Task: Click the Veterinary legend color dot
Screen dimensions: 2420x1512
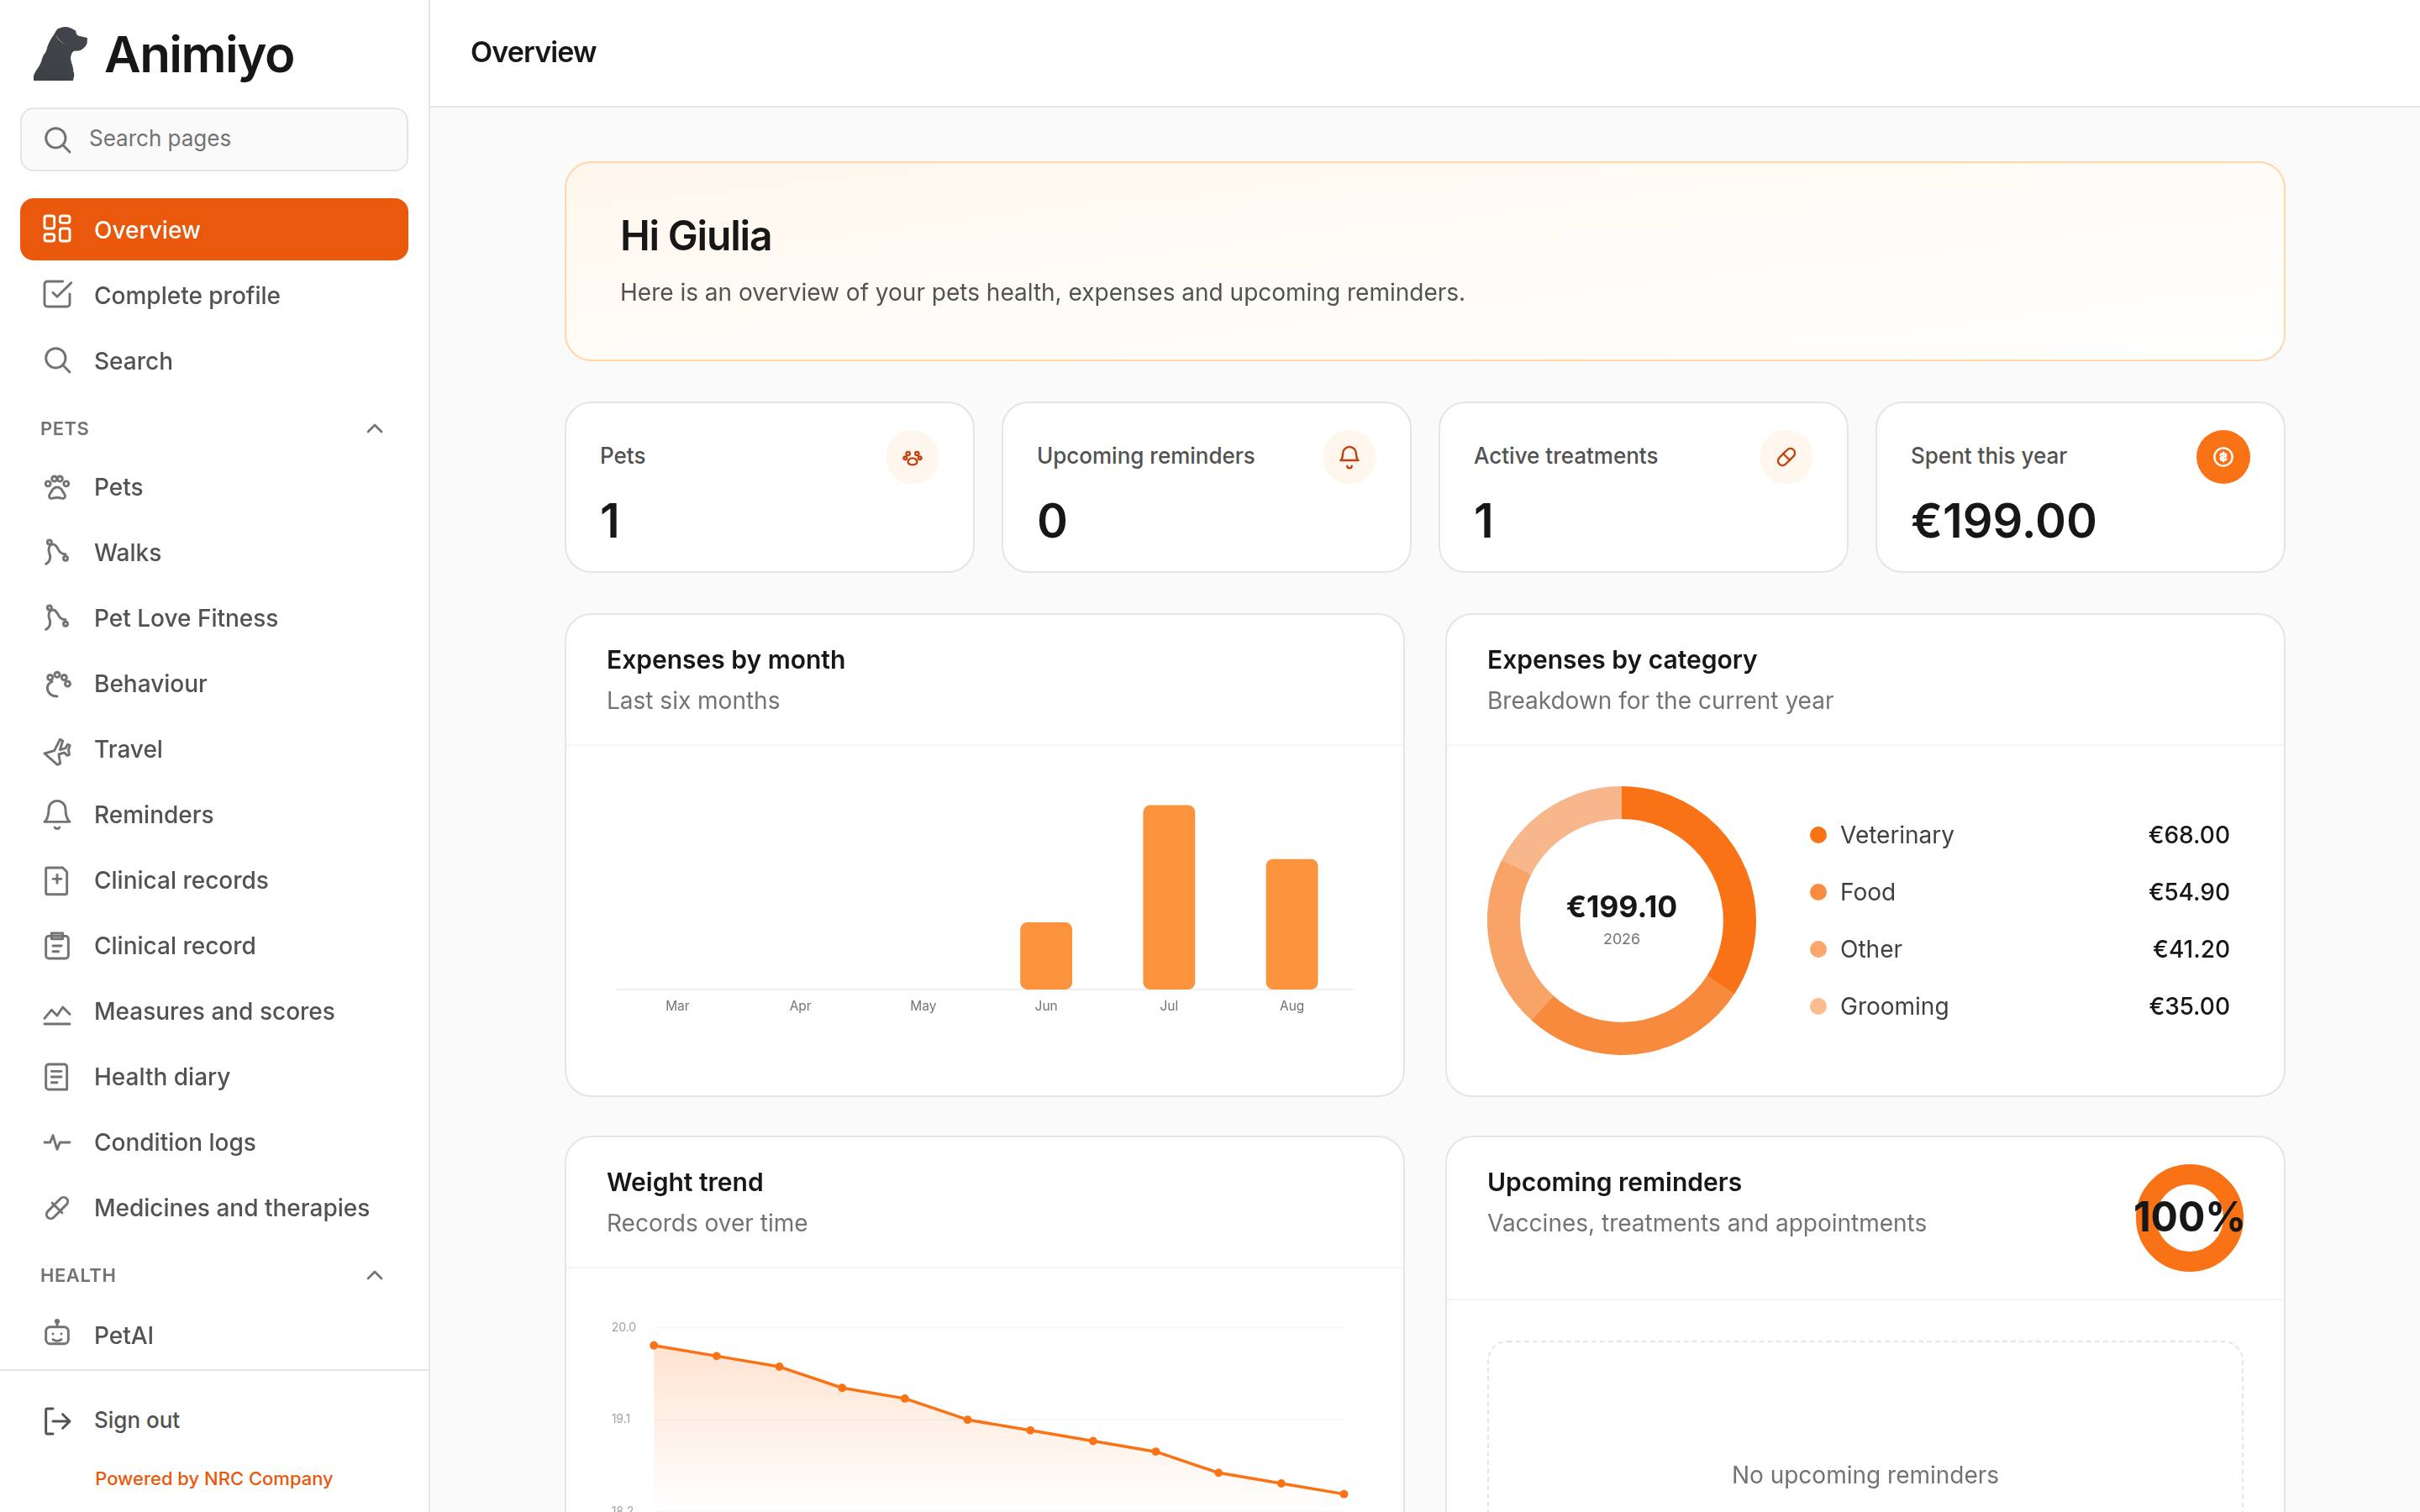Action: point(1818,835)
